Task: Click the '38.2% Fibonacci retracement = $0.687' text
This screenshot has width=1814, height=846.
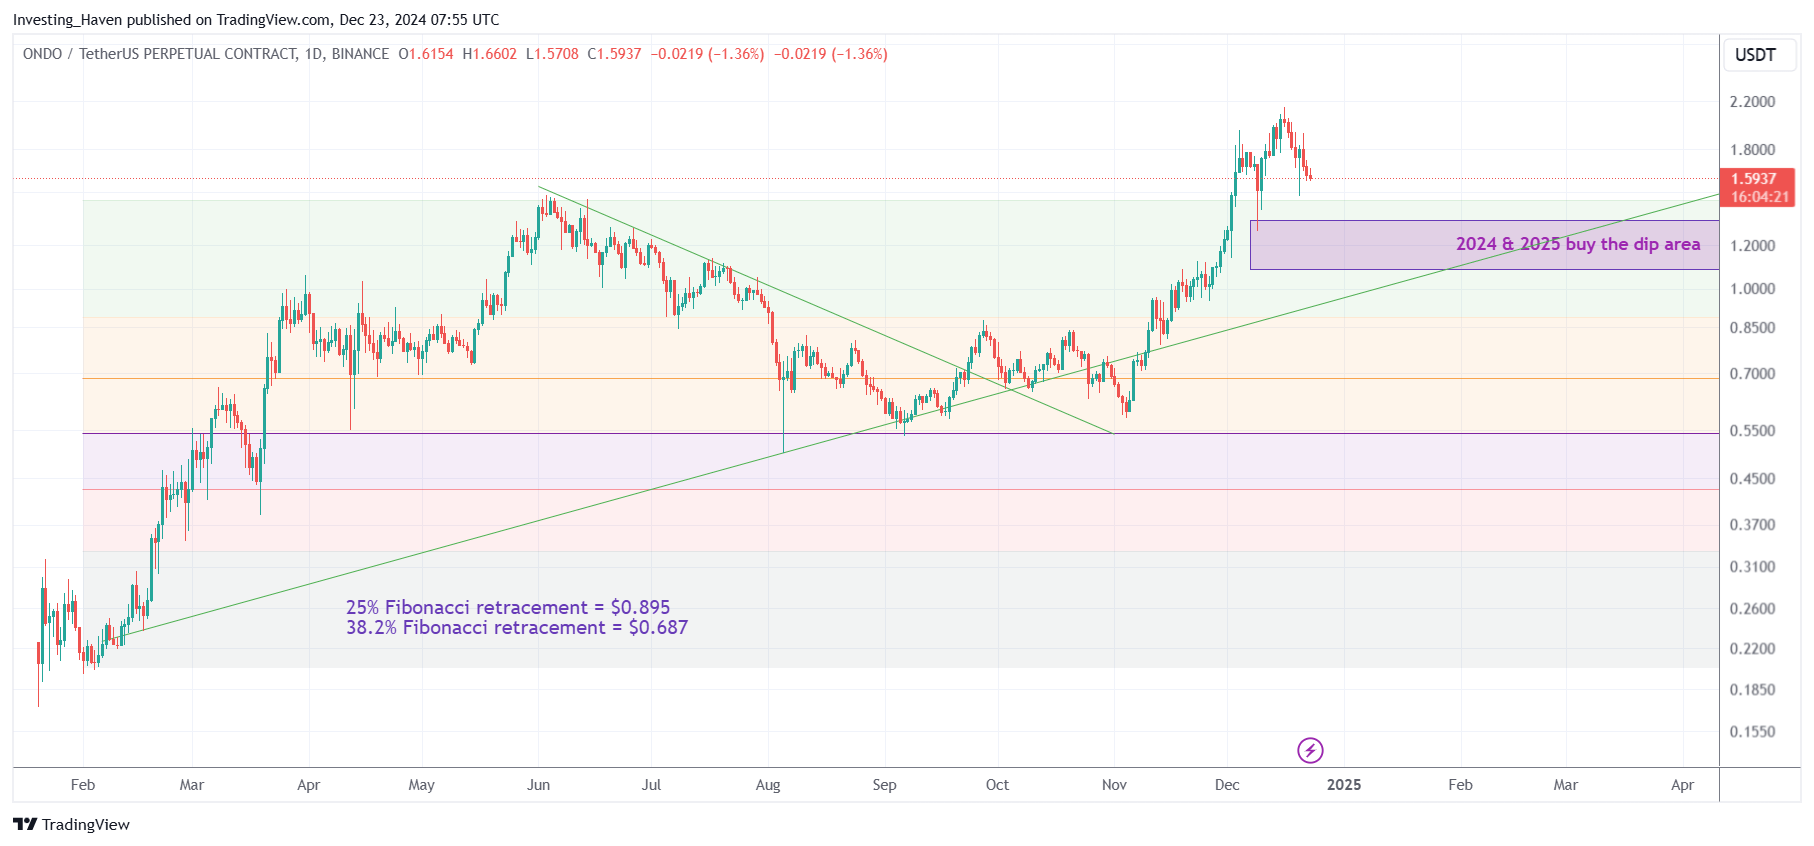Action: [x=517, y=627]
